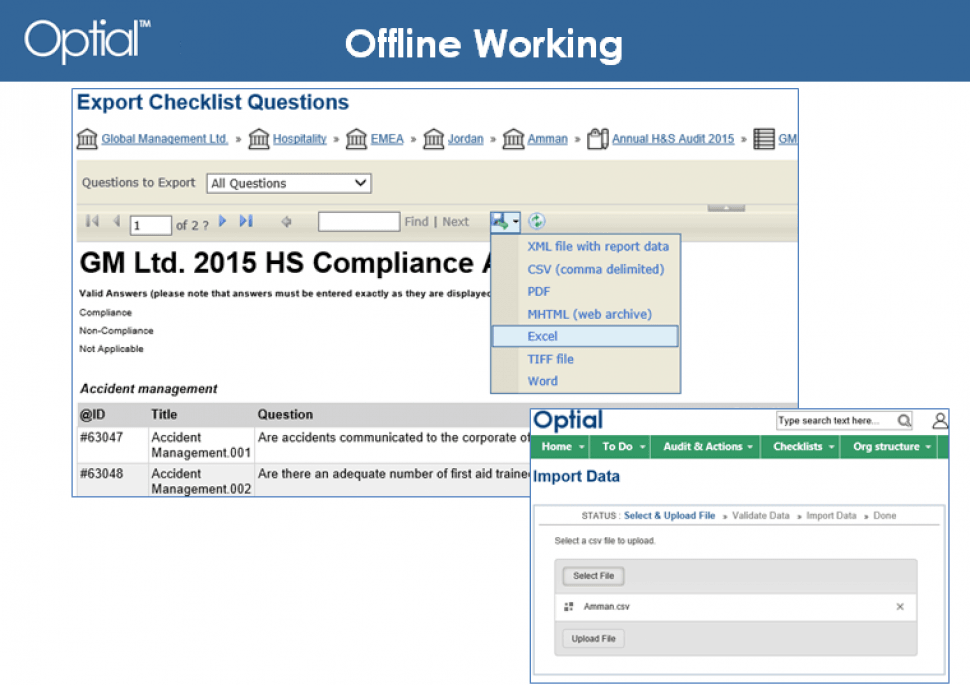This screenshot has width=970, height=685.
Task: Go to next page in report toolbar
Action: pos(223,221)
